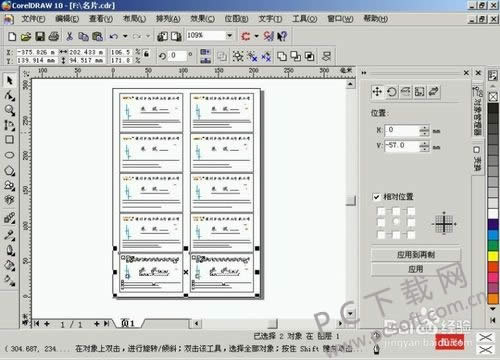This screenshot has width=500, height=360.
Task: Open the Layout menu
Action: [134, 19]
